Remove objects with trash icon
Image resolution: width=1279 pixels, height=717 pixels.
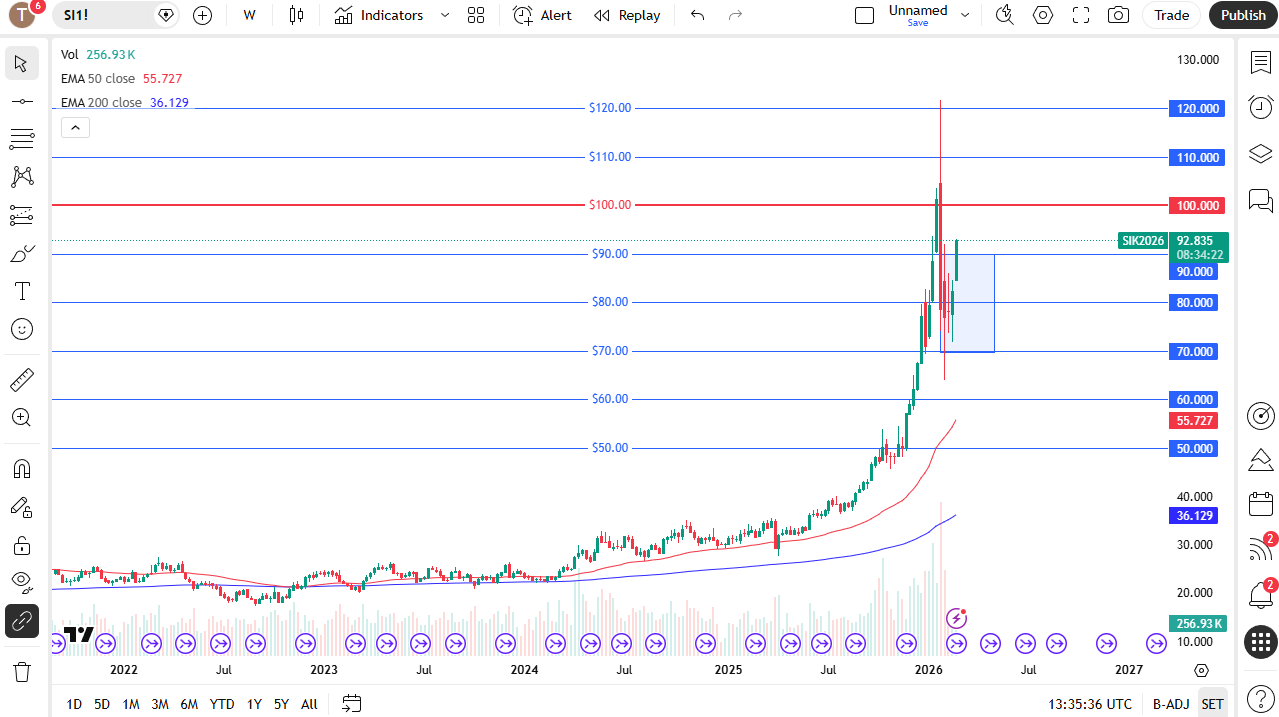(x=22, y=671)
